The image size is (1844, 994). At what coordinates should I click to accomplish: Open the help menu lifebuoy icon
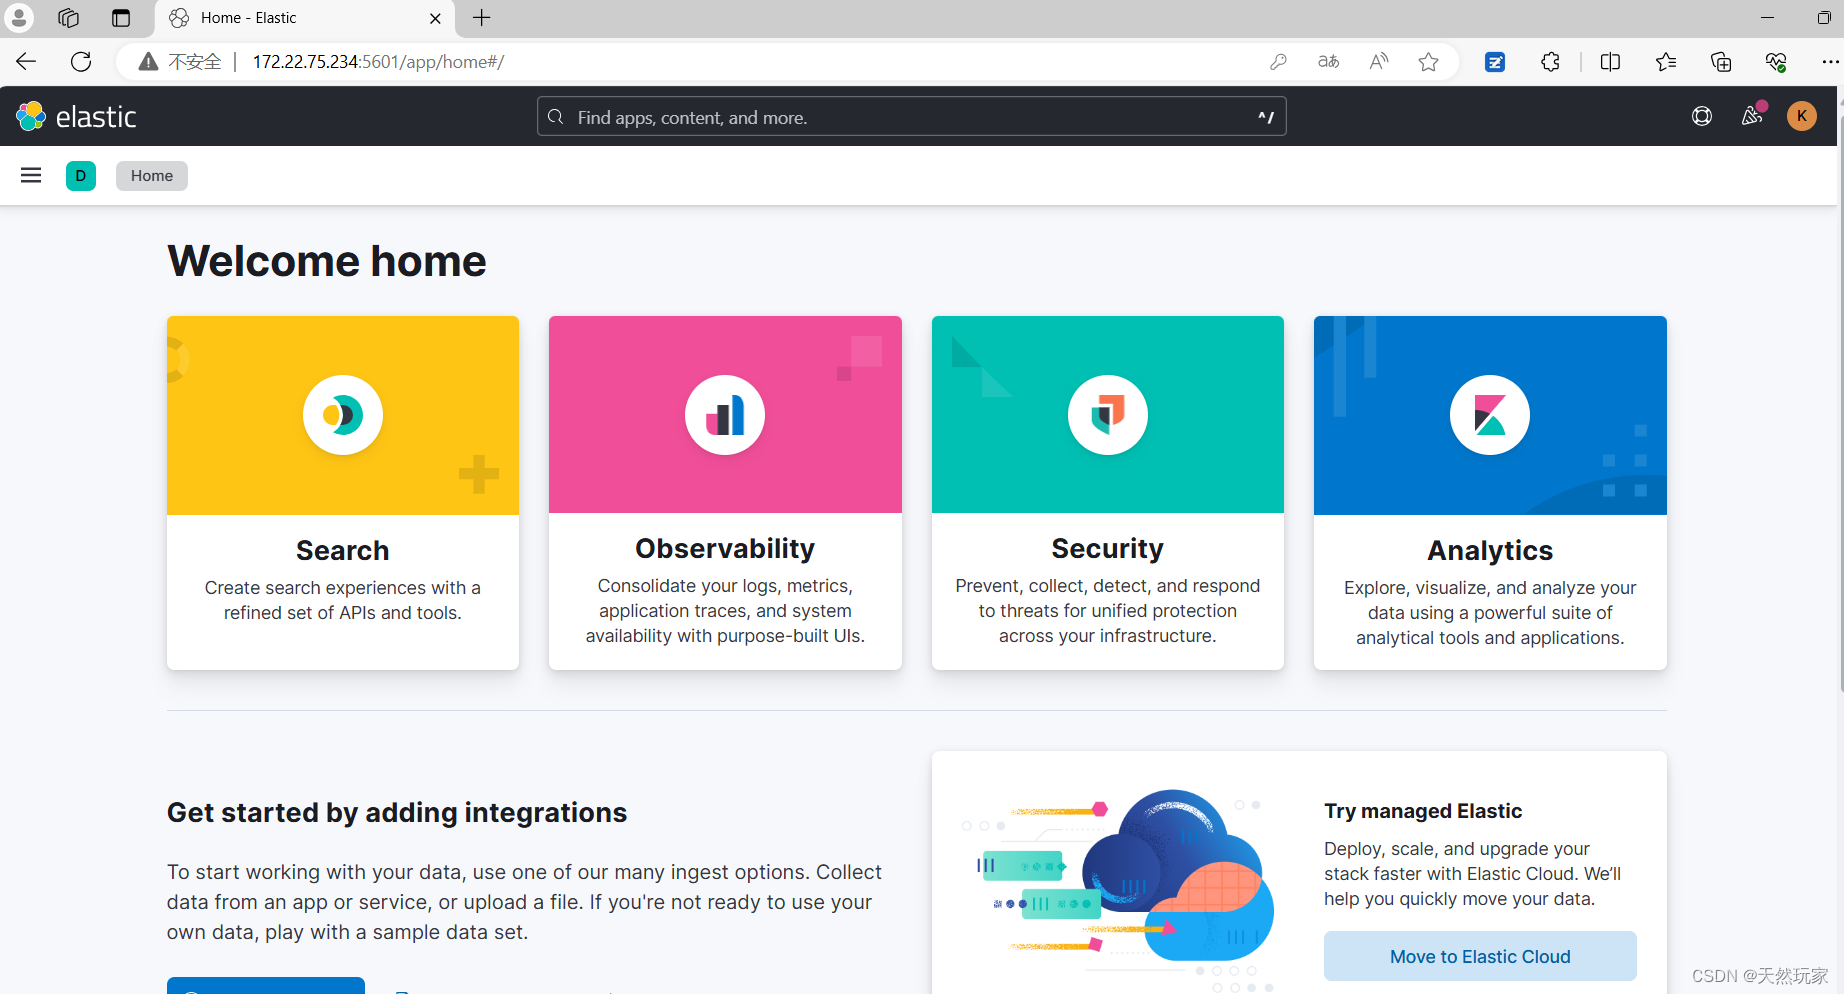[1702, 116]
